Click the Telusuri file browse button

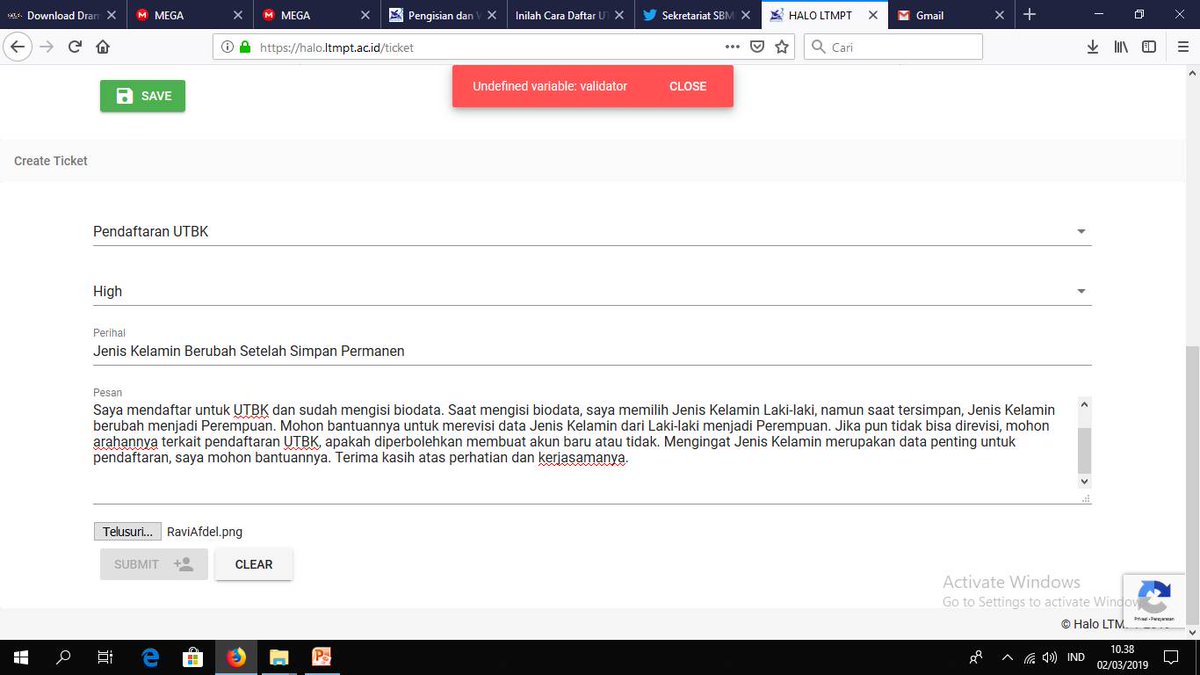click(128, 532)
